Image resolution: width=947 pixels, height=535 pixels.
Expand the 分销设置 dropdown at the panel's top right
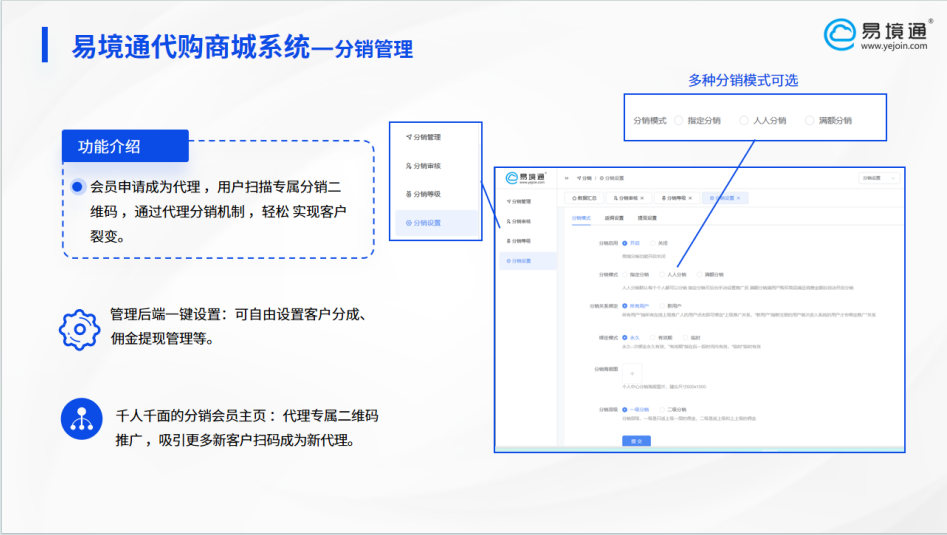point(879,178)
